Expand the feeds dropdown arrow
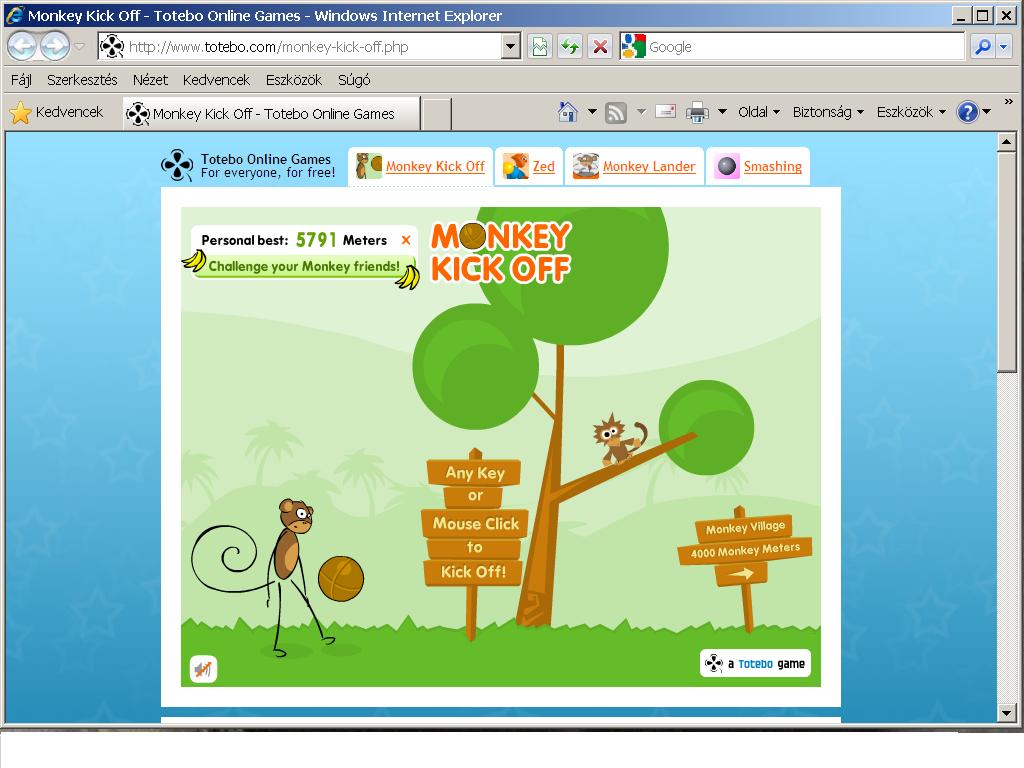The height and width of the screenshot is (768, 1024). point(641,112)
